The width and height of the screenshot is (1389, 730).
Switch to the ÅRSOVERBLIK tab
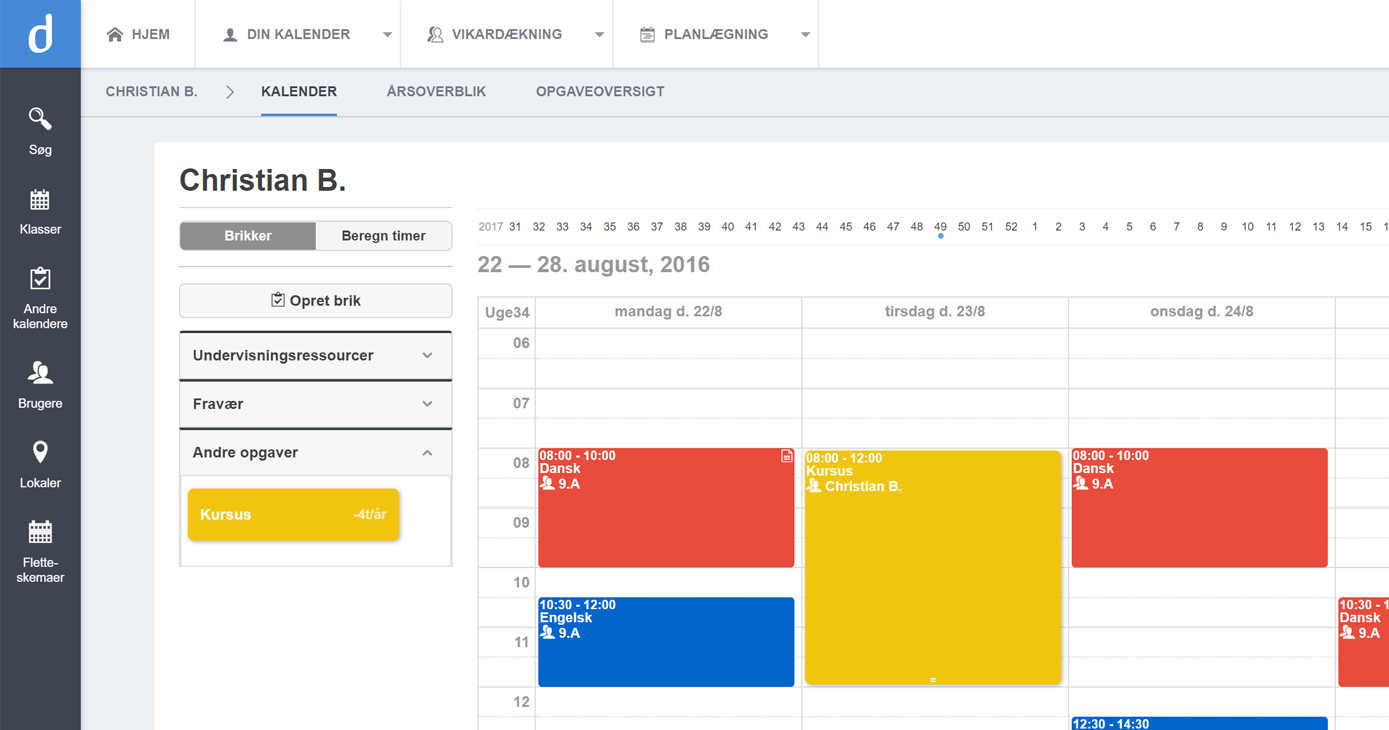tap(436, 92)
